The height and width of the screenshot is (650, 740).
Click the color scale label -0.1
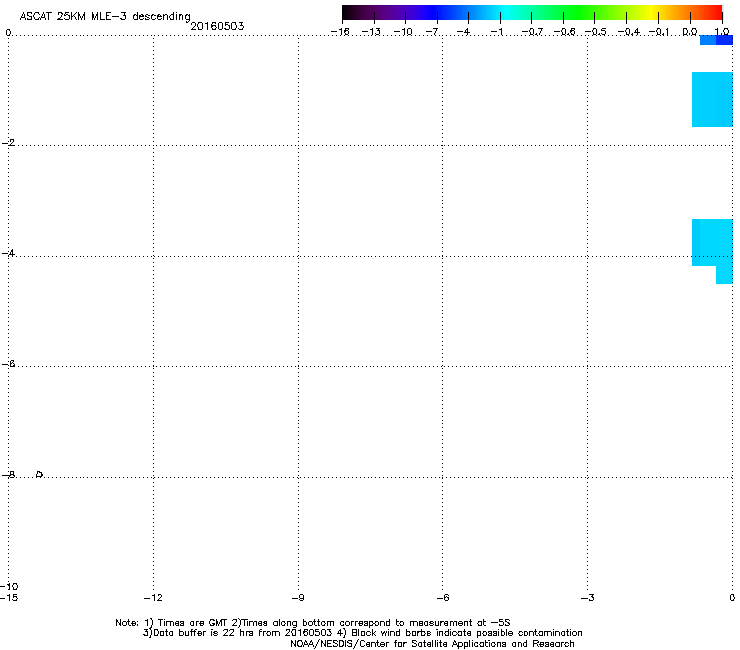click(x=659, y=32)
